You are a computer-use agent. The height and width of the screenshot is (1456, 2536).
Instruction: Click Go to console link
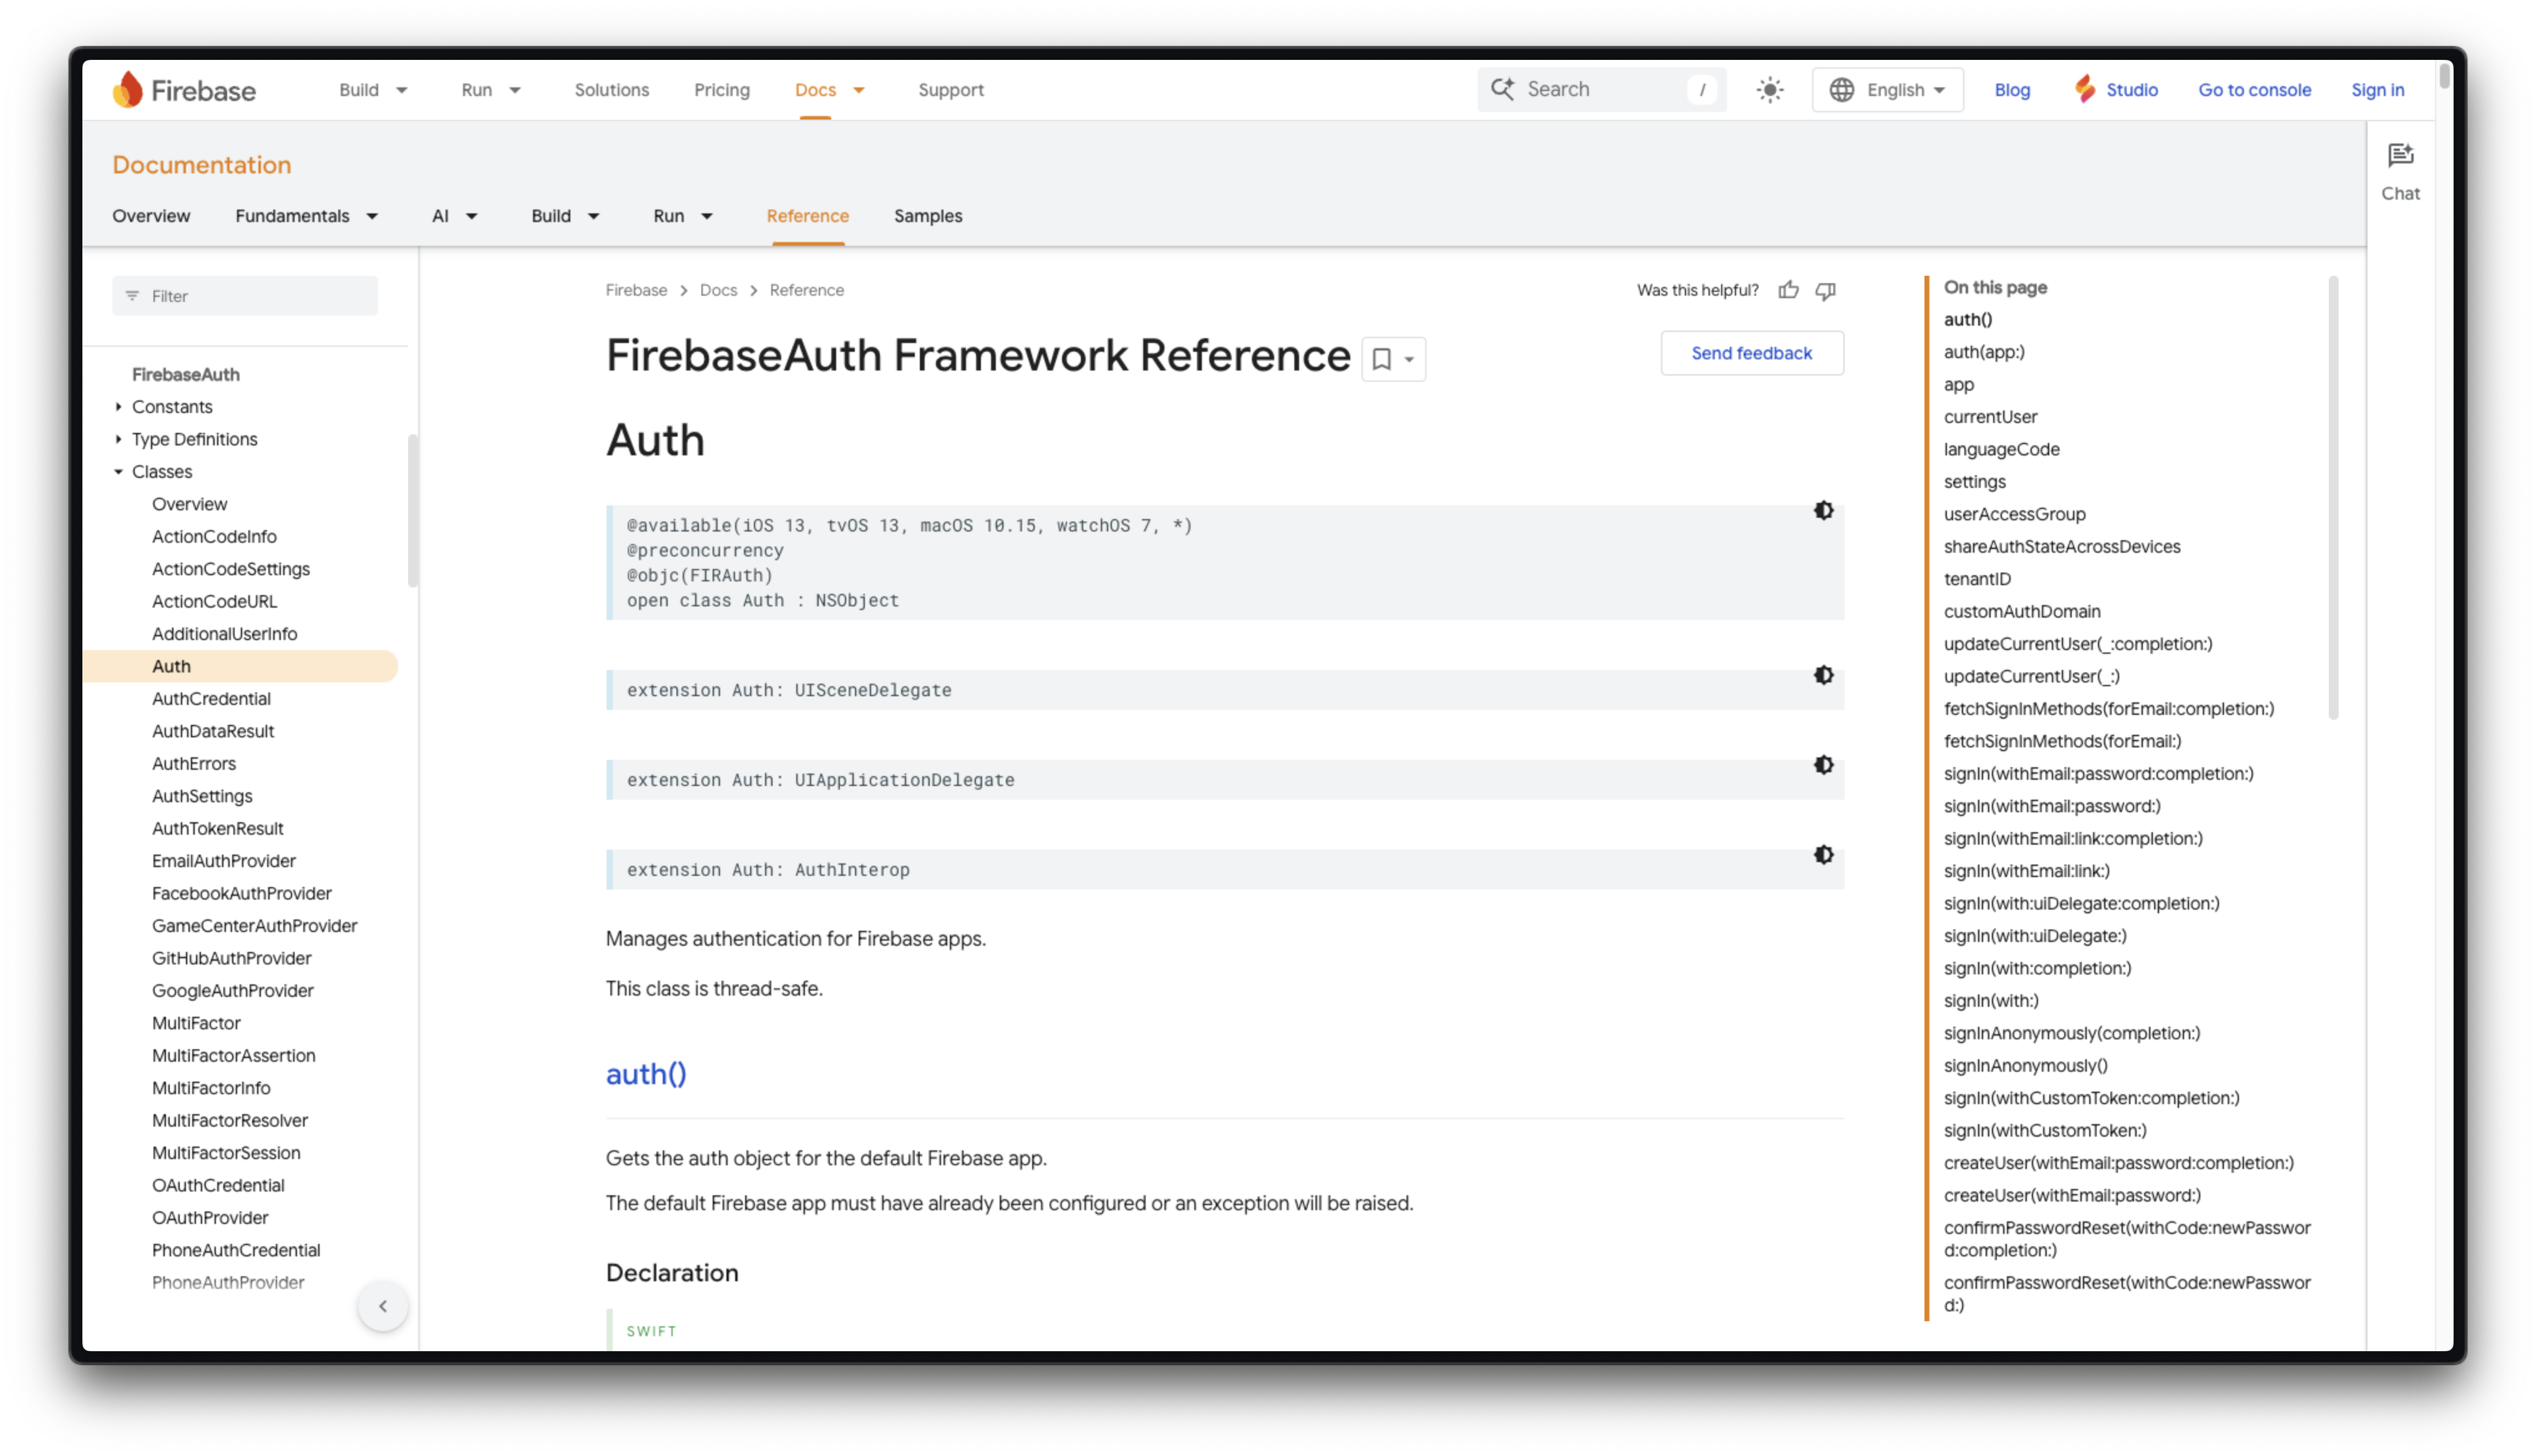pos(2254,90)
